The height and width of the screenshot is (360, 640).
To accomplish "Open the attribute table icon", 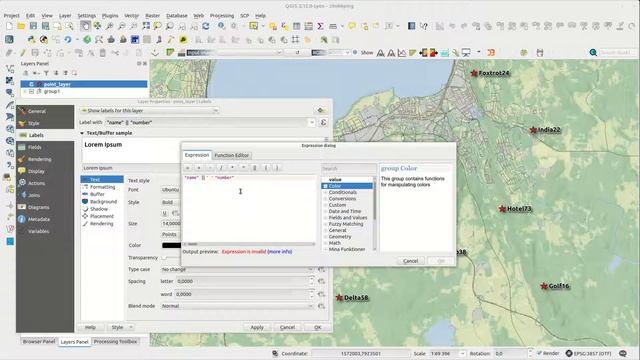I will pos(297,26).
